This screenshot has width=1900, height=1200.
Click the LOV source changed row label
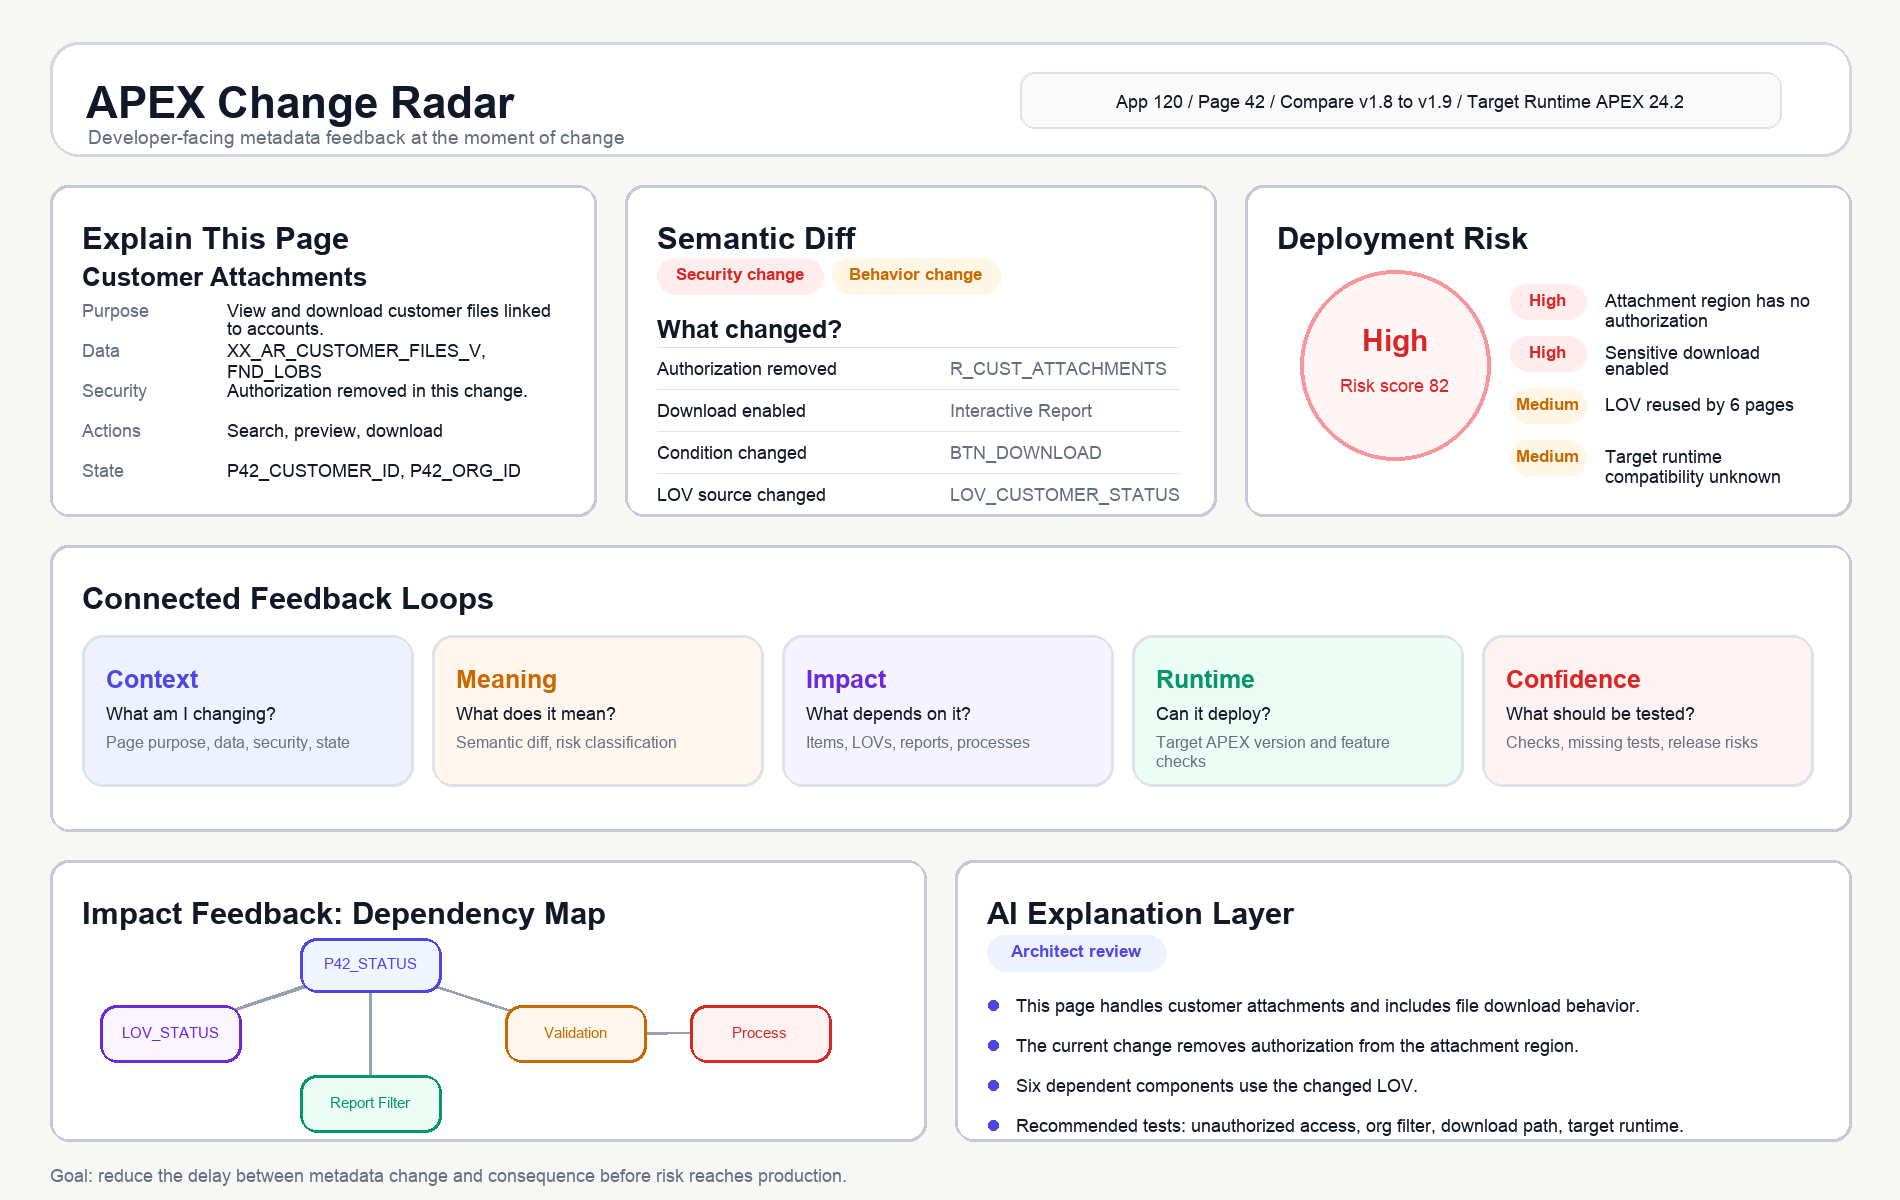click(x=741, y=495)
